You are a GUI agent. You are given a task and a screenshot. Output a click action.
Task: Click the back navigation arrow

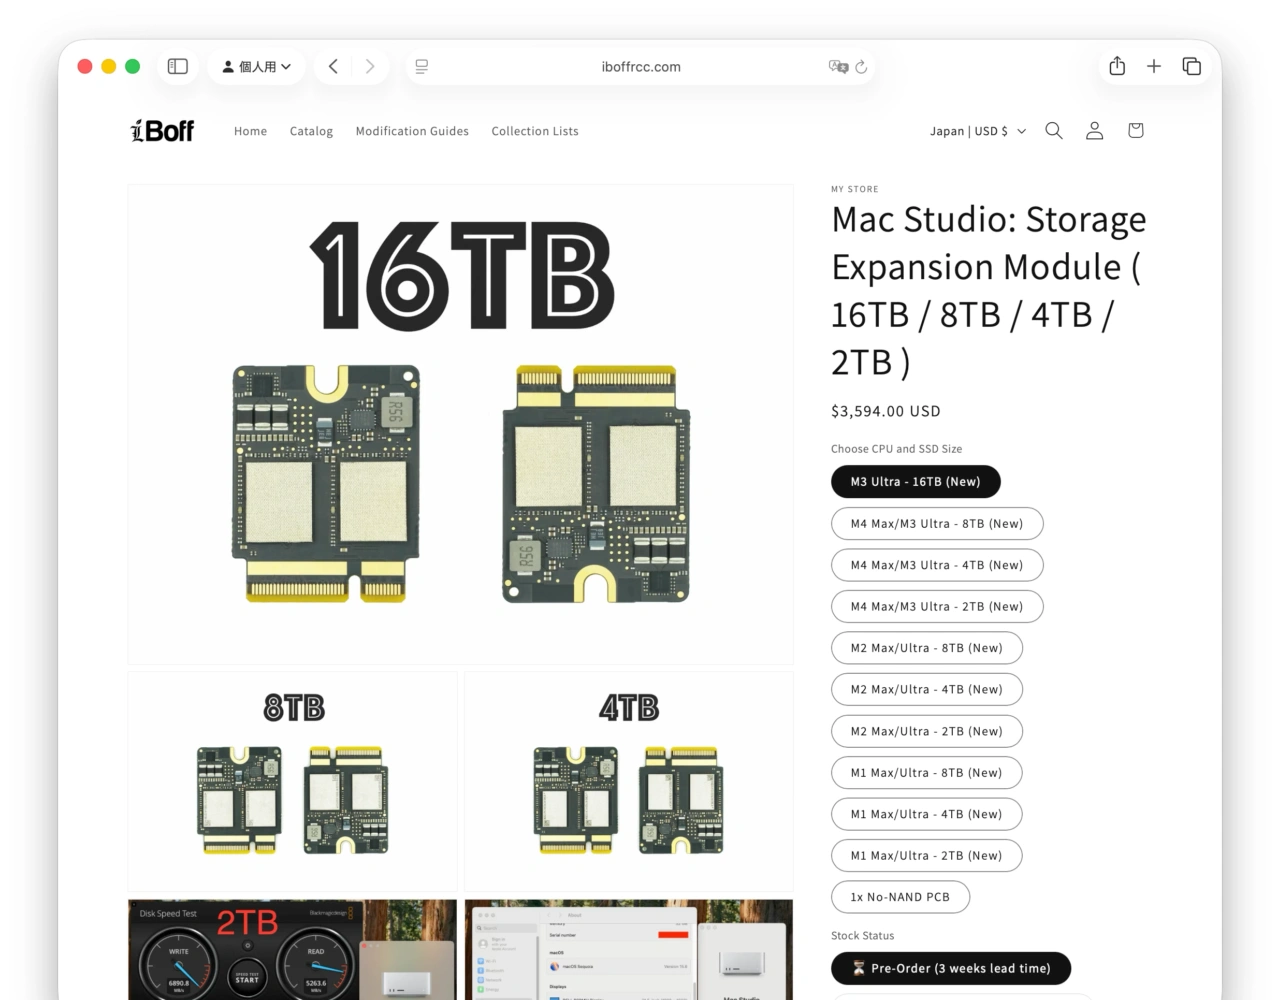(333, 65)
